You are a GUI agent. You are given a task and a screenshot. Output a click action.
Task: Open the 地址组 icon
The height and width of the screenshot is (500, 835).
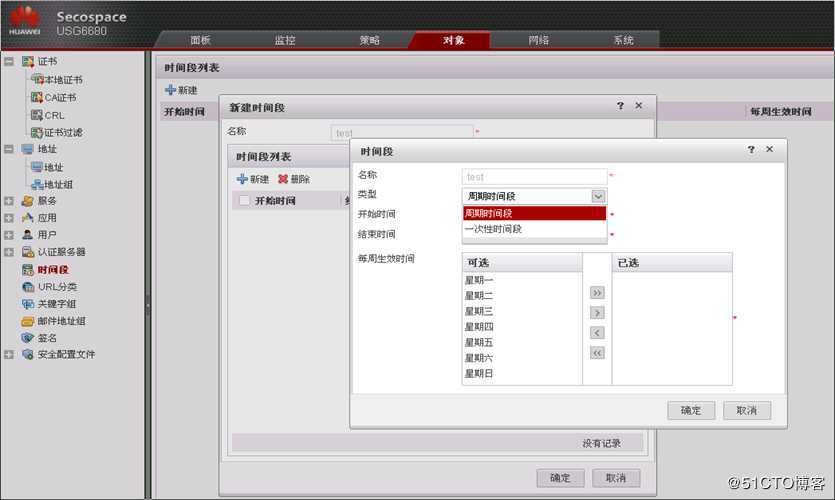click(37, 185)
